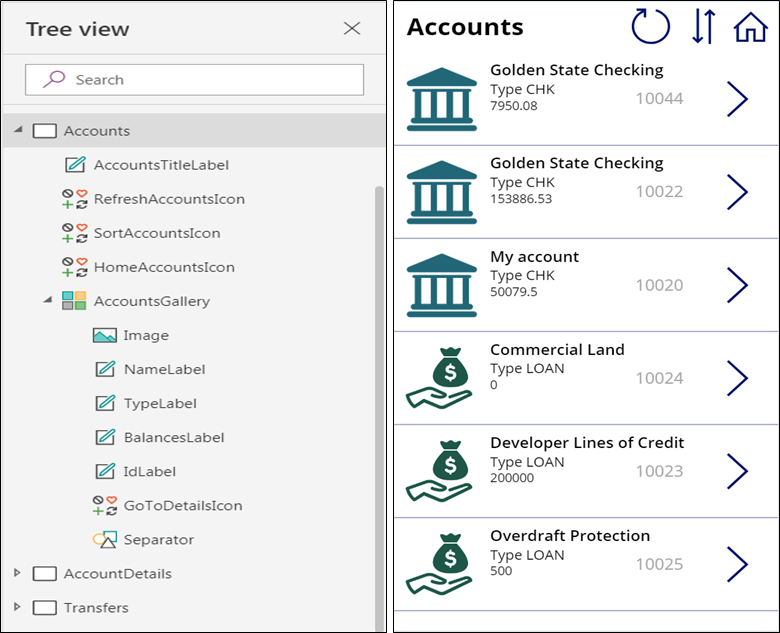
Task: Click the label icon beside IdLabel
Action: click(x=105, y=471)
